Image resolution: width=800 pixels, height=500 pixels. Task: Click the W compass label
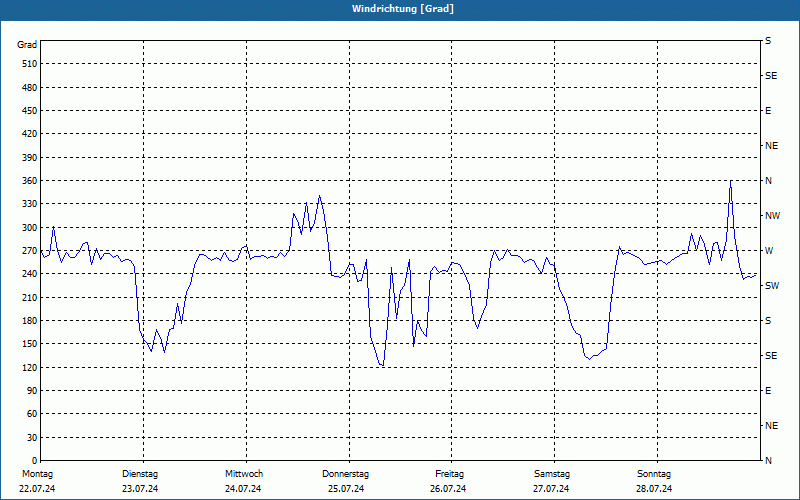(x=769, y=251)
